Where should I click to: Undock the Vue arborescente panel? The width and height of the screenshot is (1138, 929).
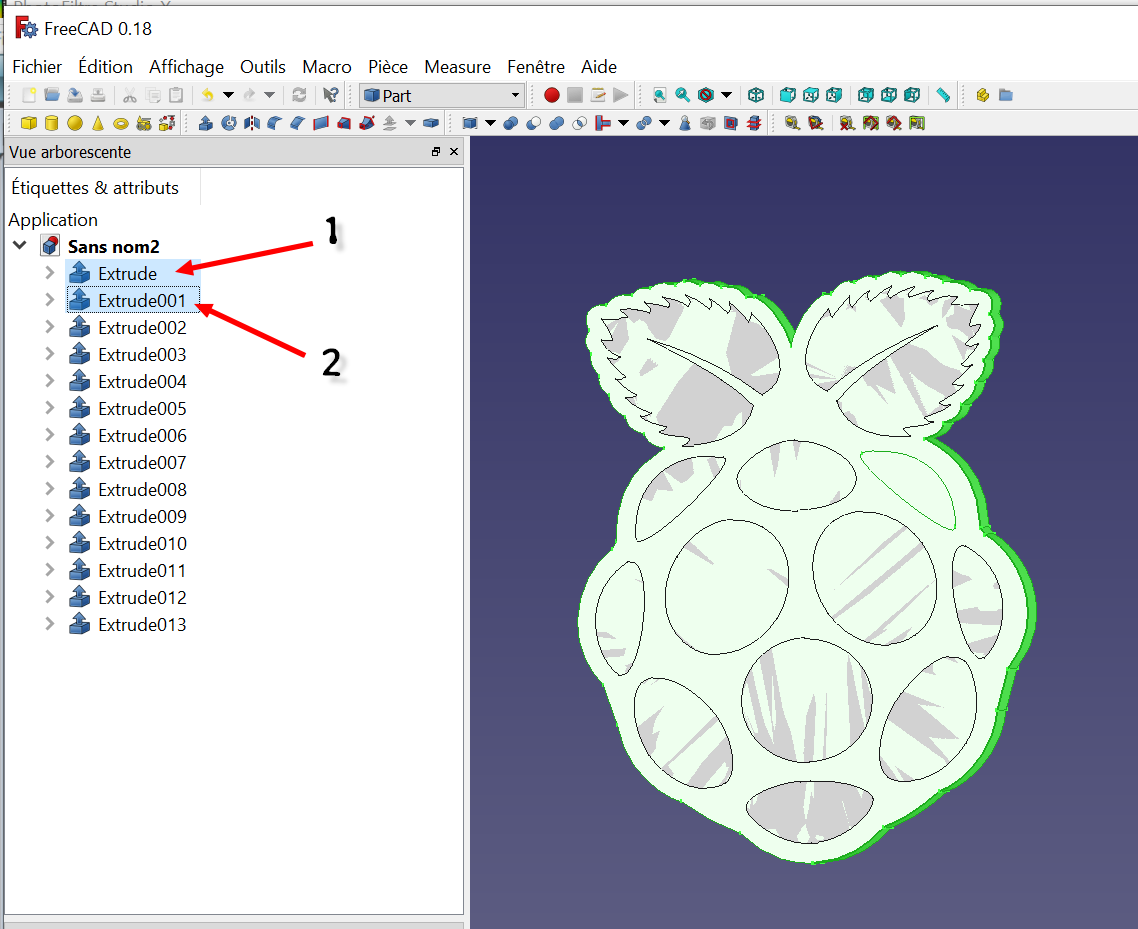pyautogui.click(x=435, y=152)
